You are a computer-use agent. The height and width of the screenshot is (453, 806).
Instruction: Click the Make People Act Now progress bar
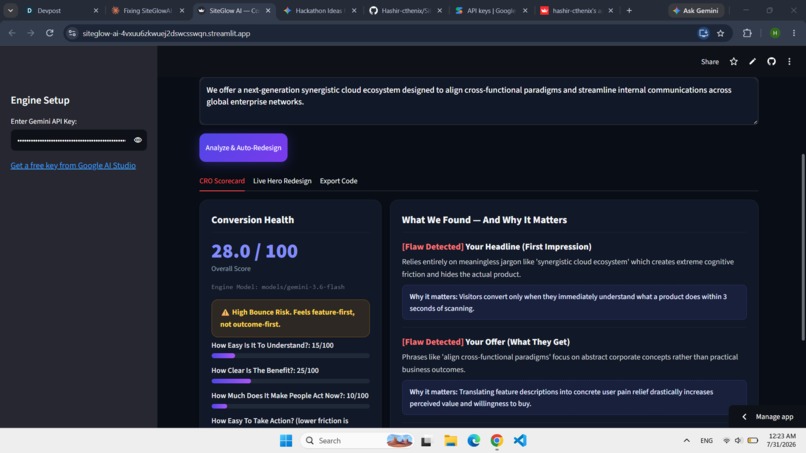pos(290,406)
